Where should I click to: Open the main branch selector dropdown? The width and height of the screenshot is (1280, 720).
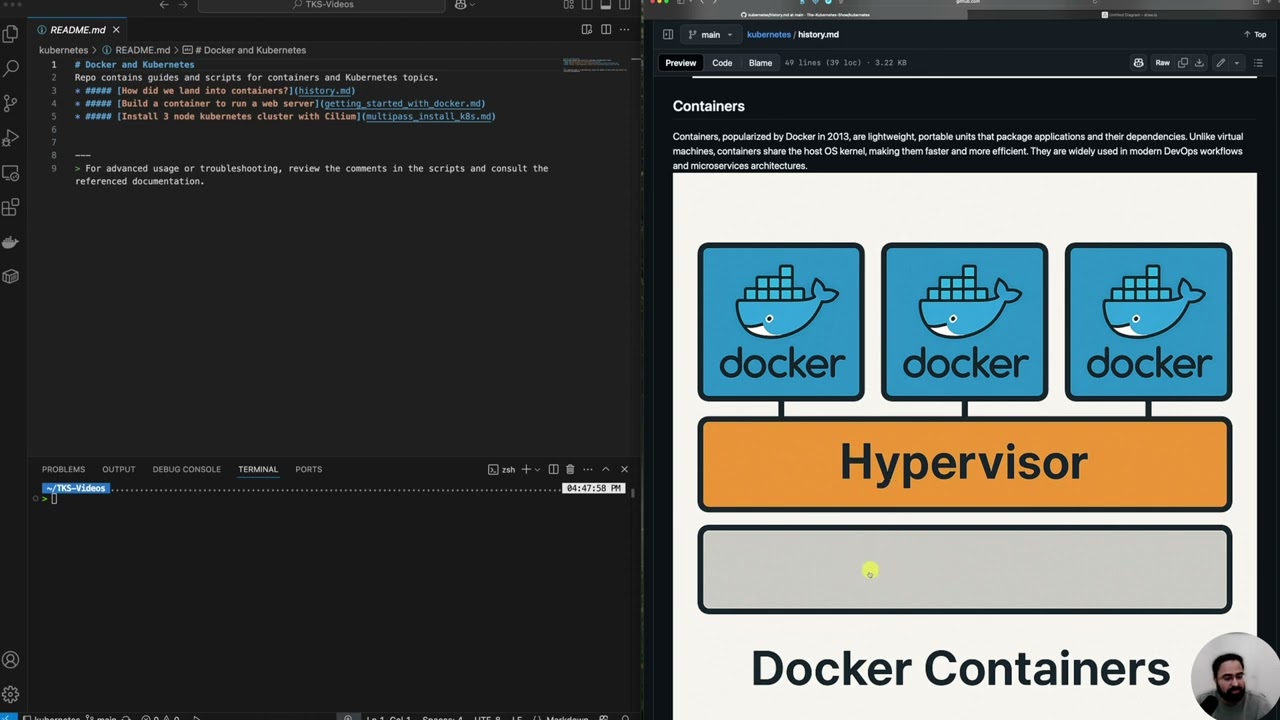(x=710, y=35)
